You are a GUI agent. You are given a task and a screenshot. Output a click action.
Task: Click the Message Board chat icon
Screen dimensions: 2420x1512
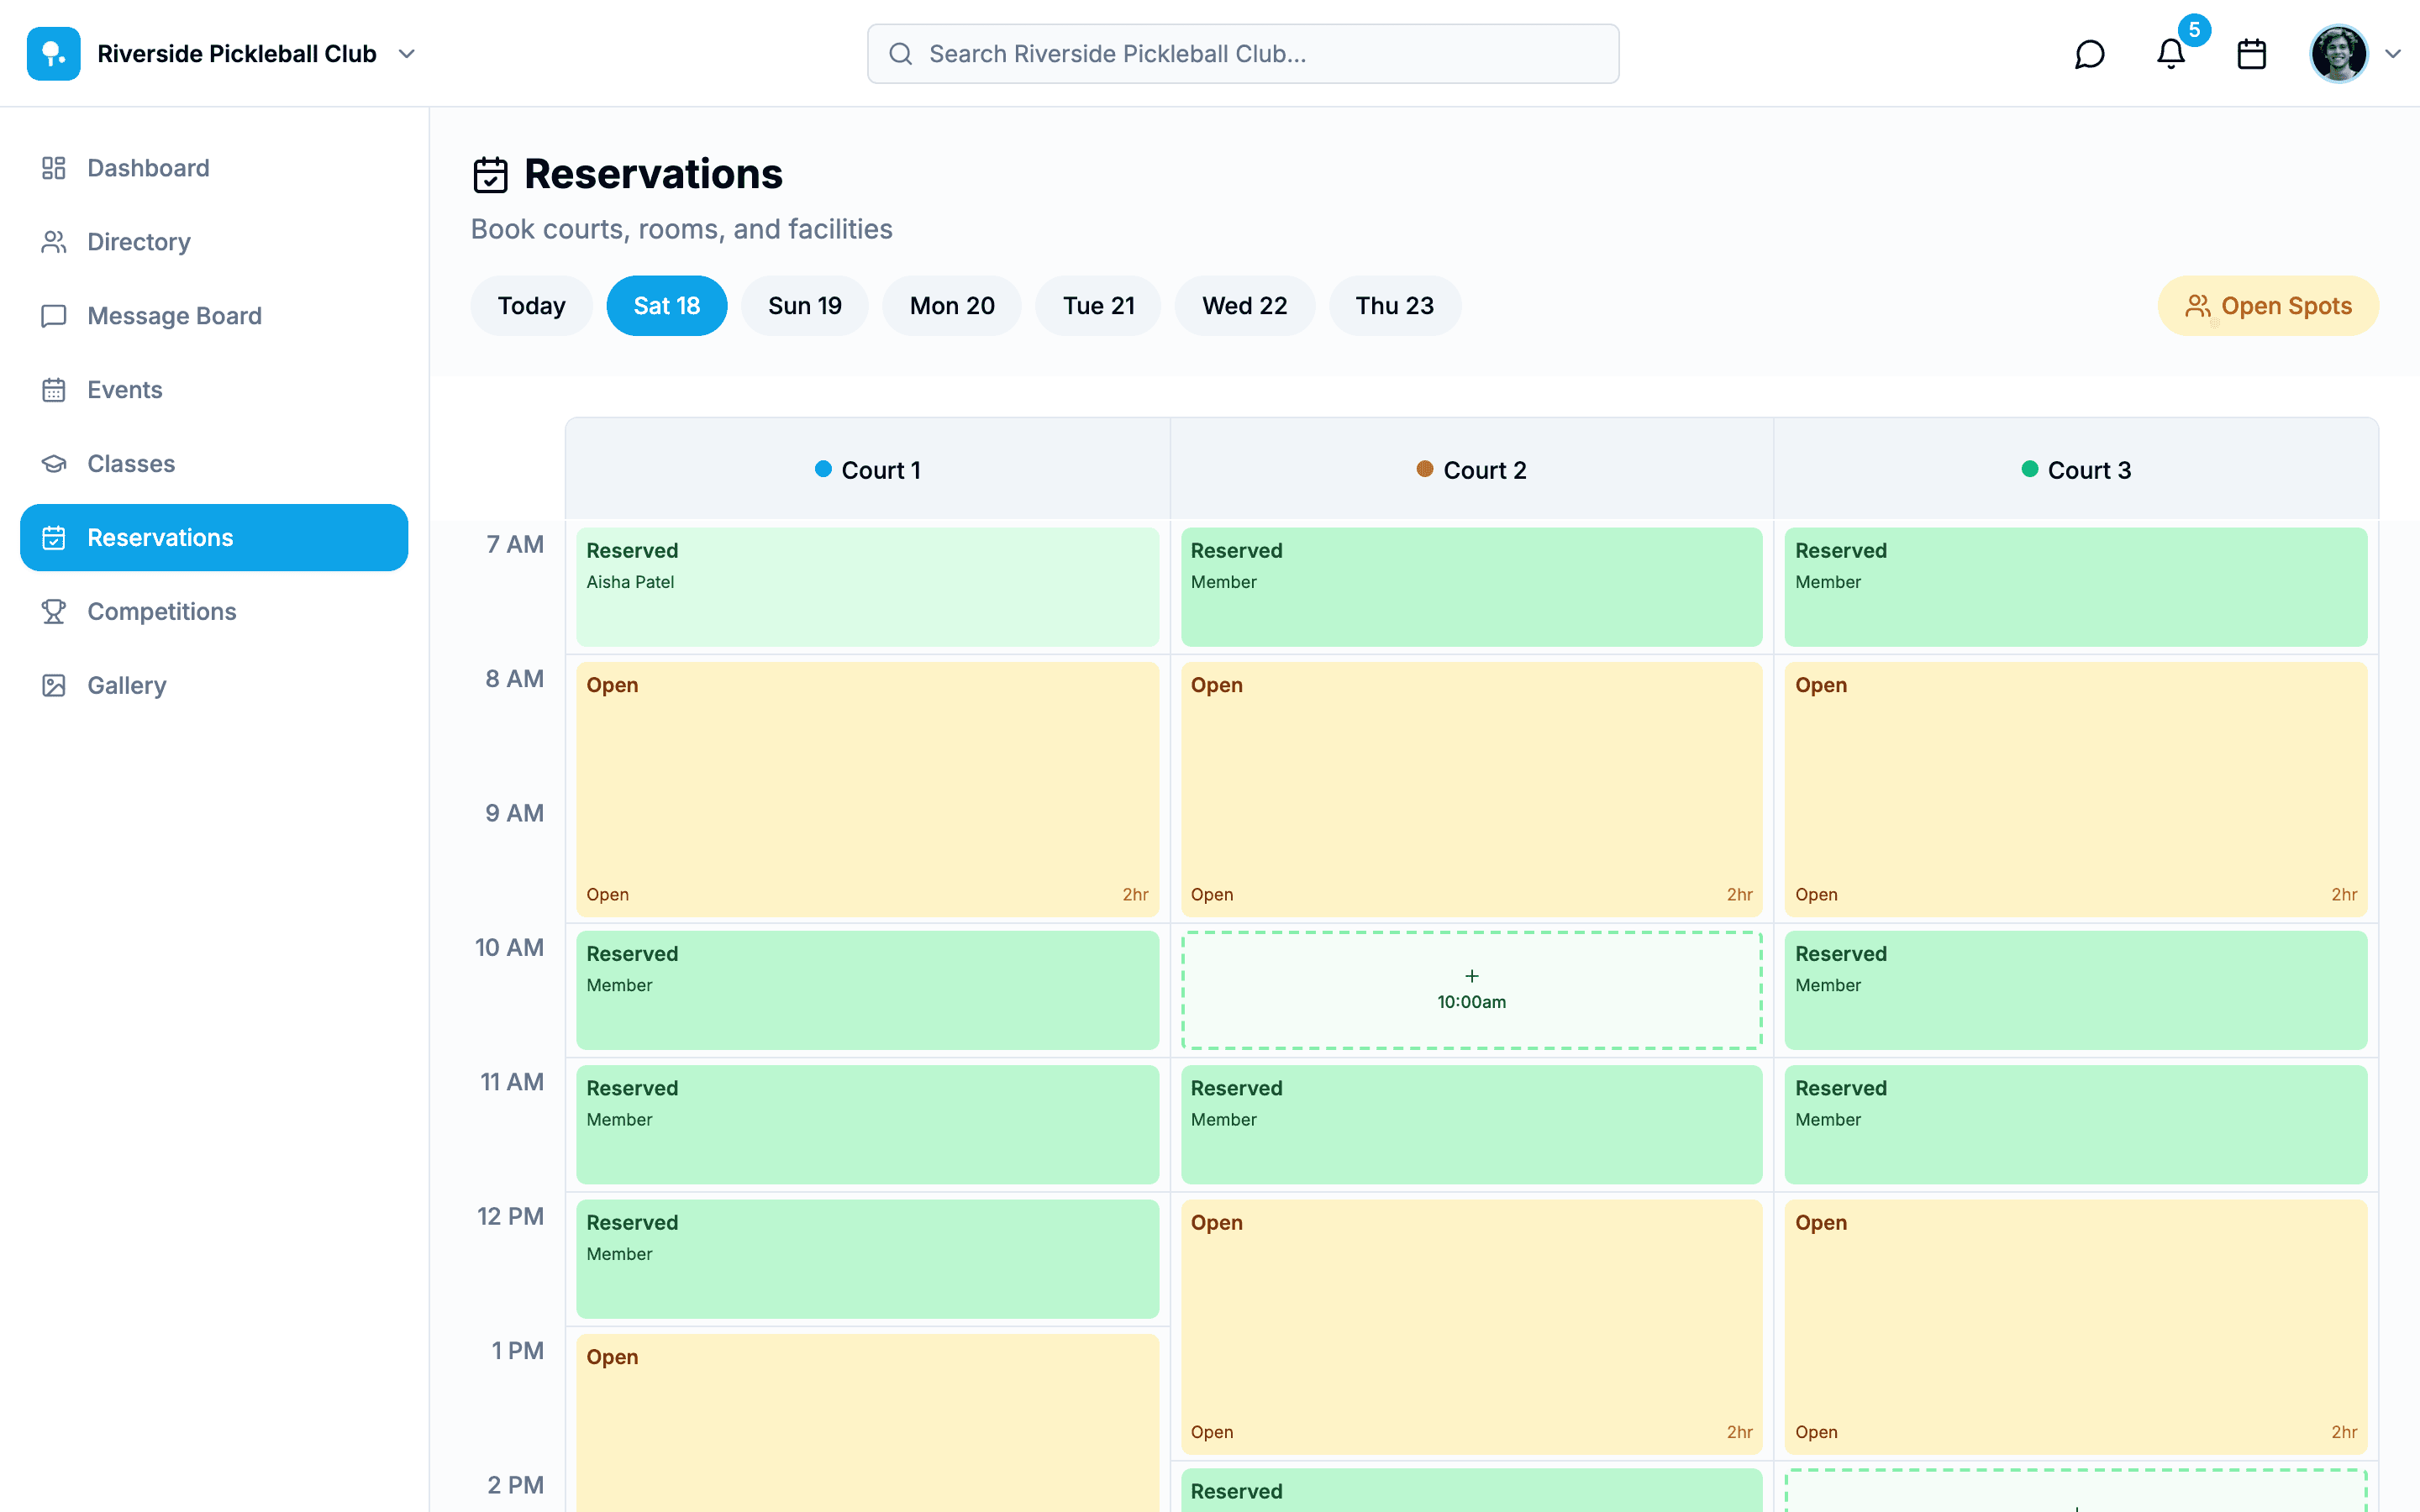(54, 316)
